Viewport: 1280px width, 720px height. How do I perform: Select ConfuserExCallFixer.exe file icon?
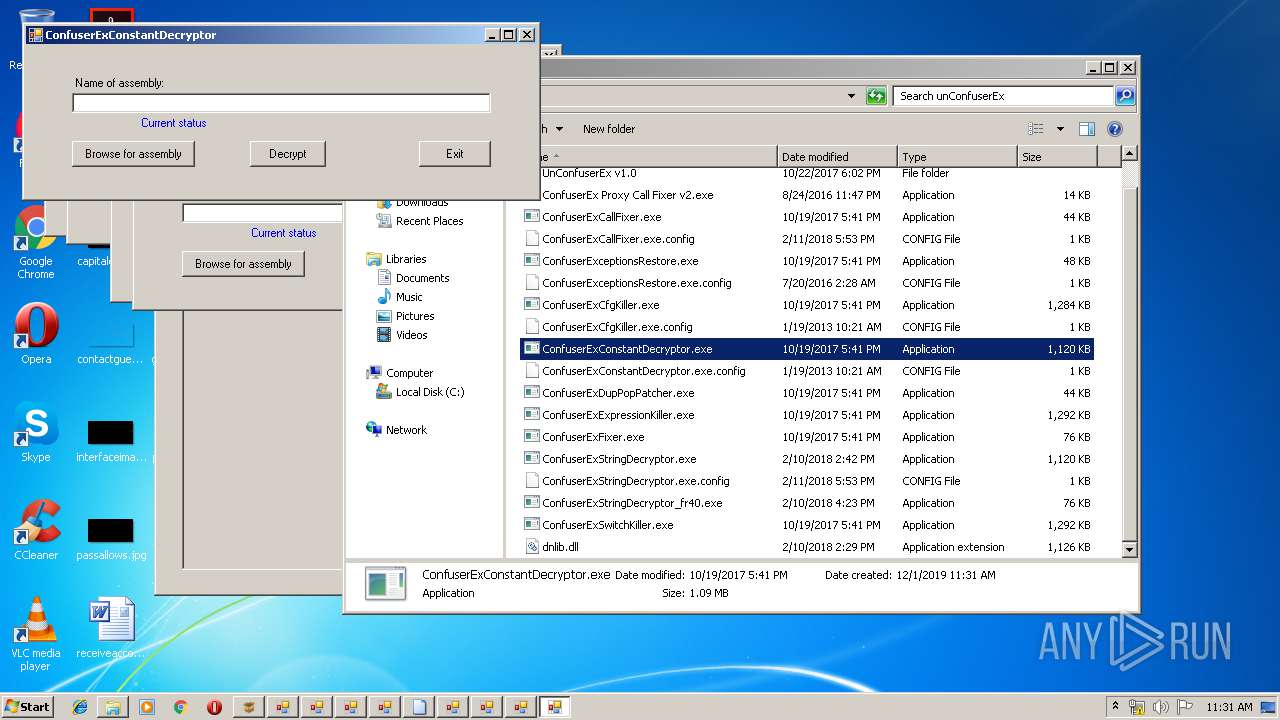point(532,217)
